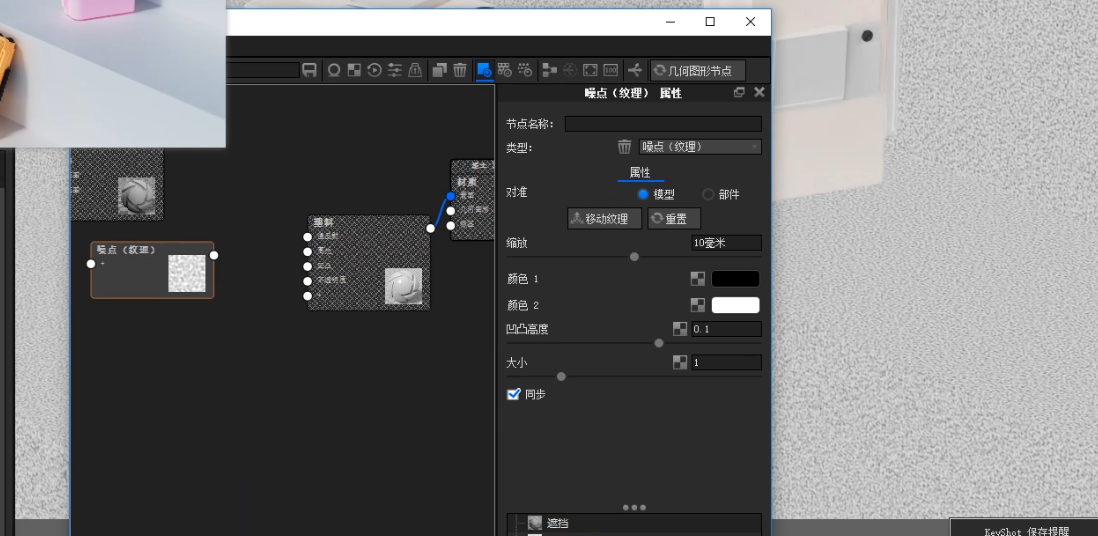Select the 模型 radio button

(643, 194)
